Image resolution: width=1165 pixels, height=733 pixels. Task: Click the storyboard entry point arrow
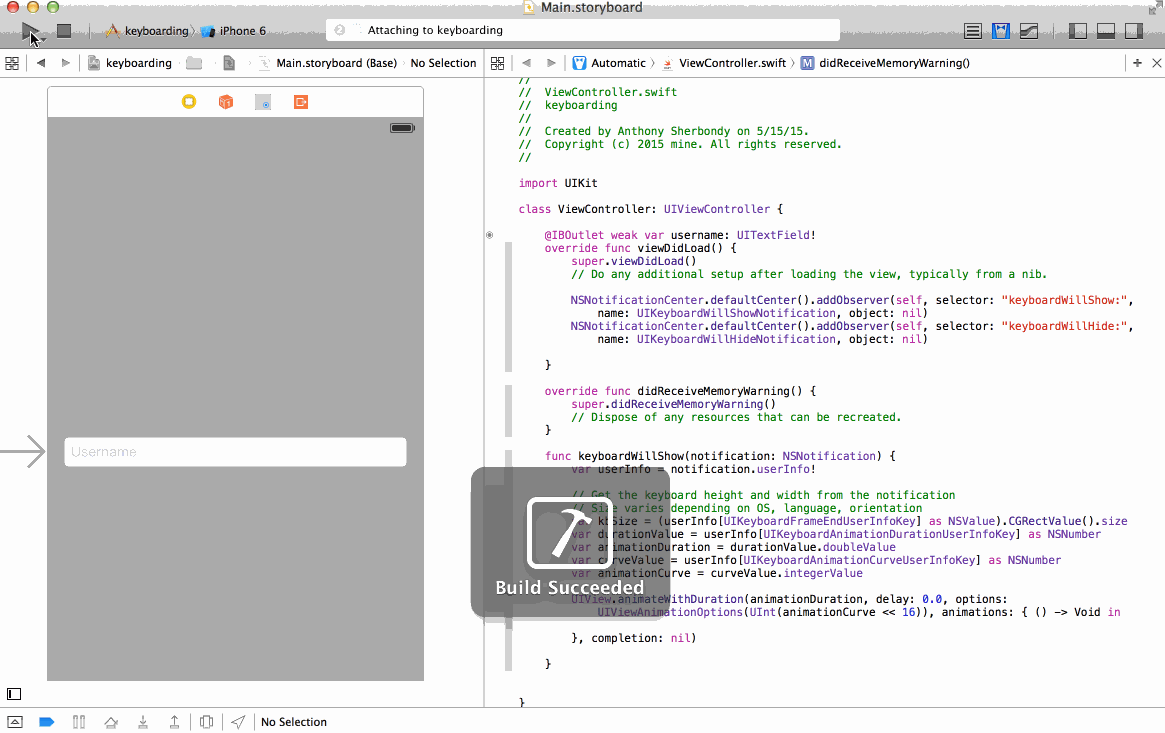pyautogui.click(x=23, y=452)
